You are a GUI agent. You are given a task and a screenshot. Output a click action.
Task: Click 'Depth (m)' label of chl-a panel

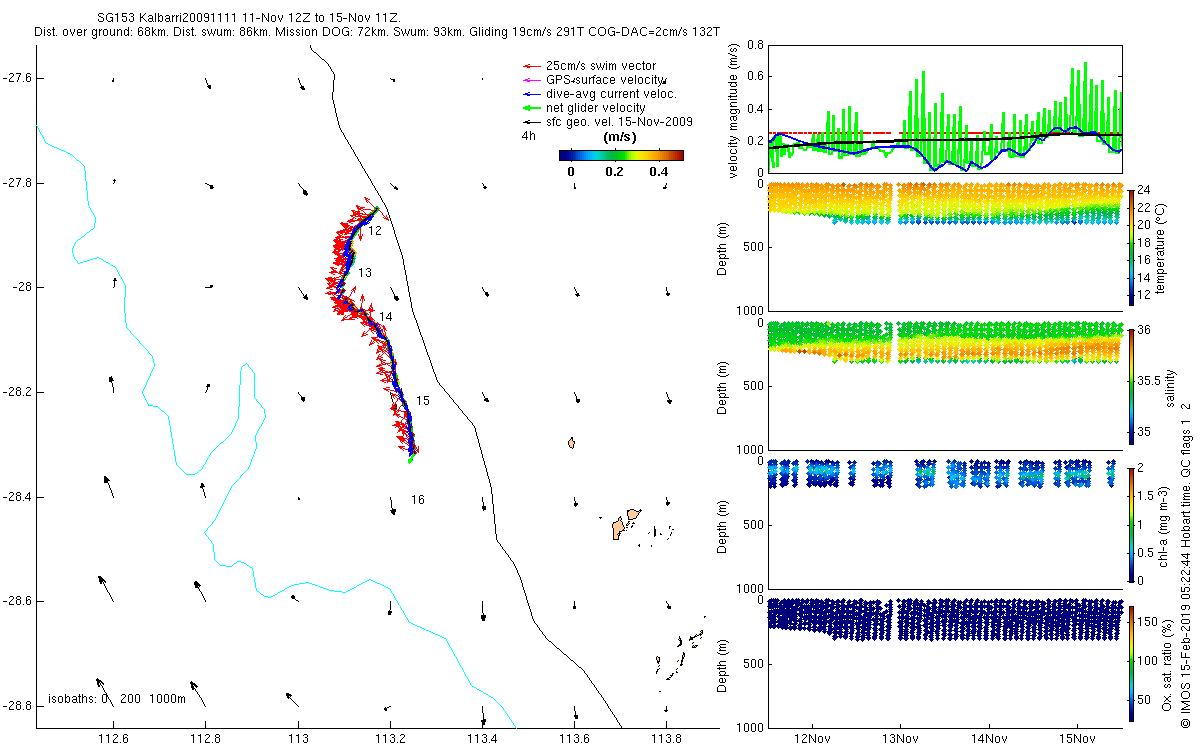coord(722,526)
